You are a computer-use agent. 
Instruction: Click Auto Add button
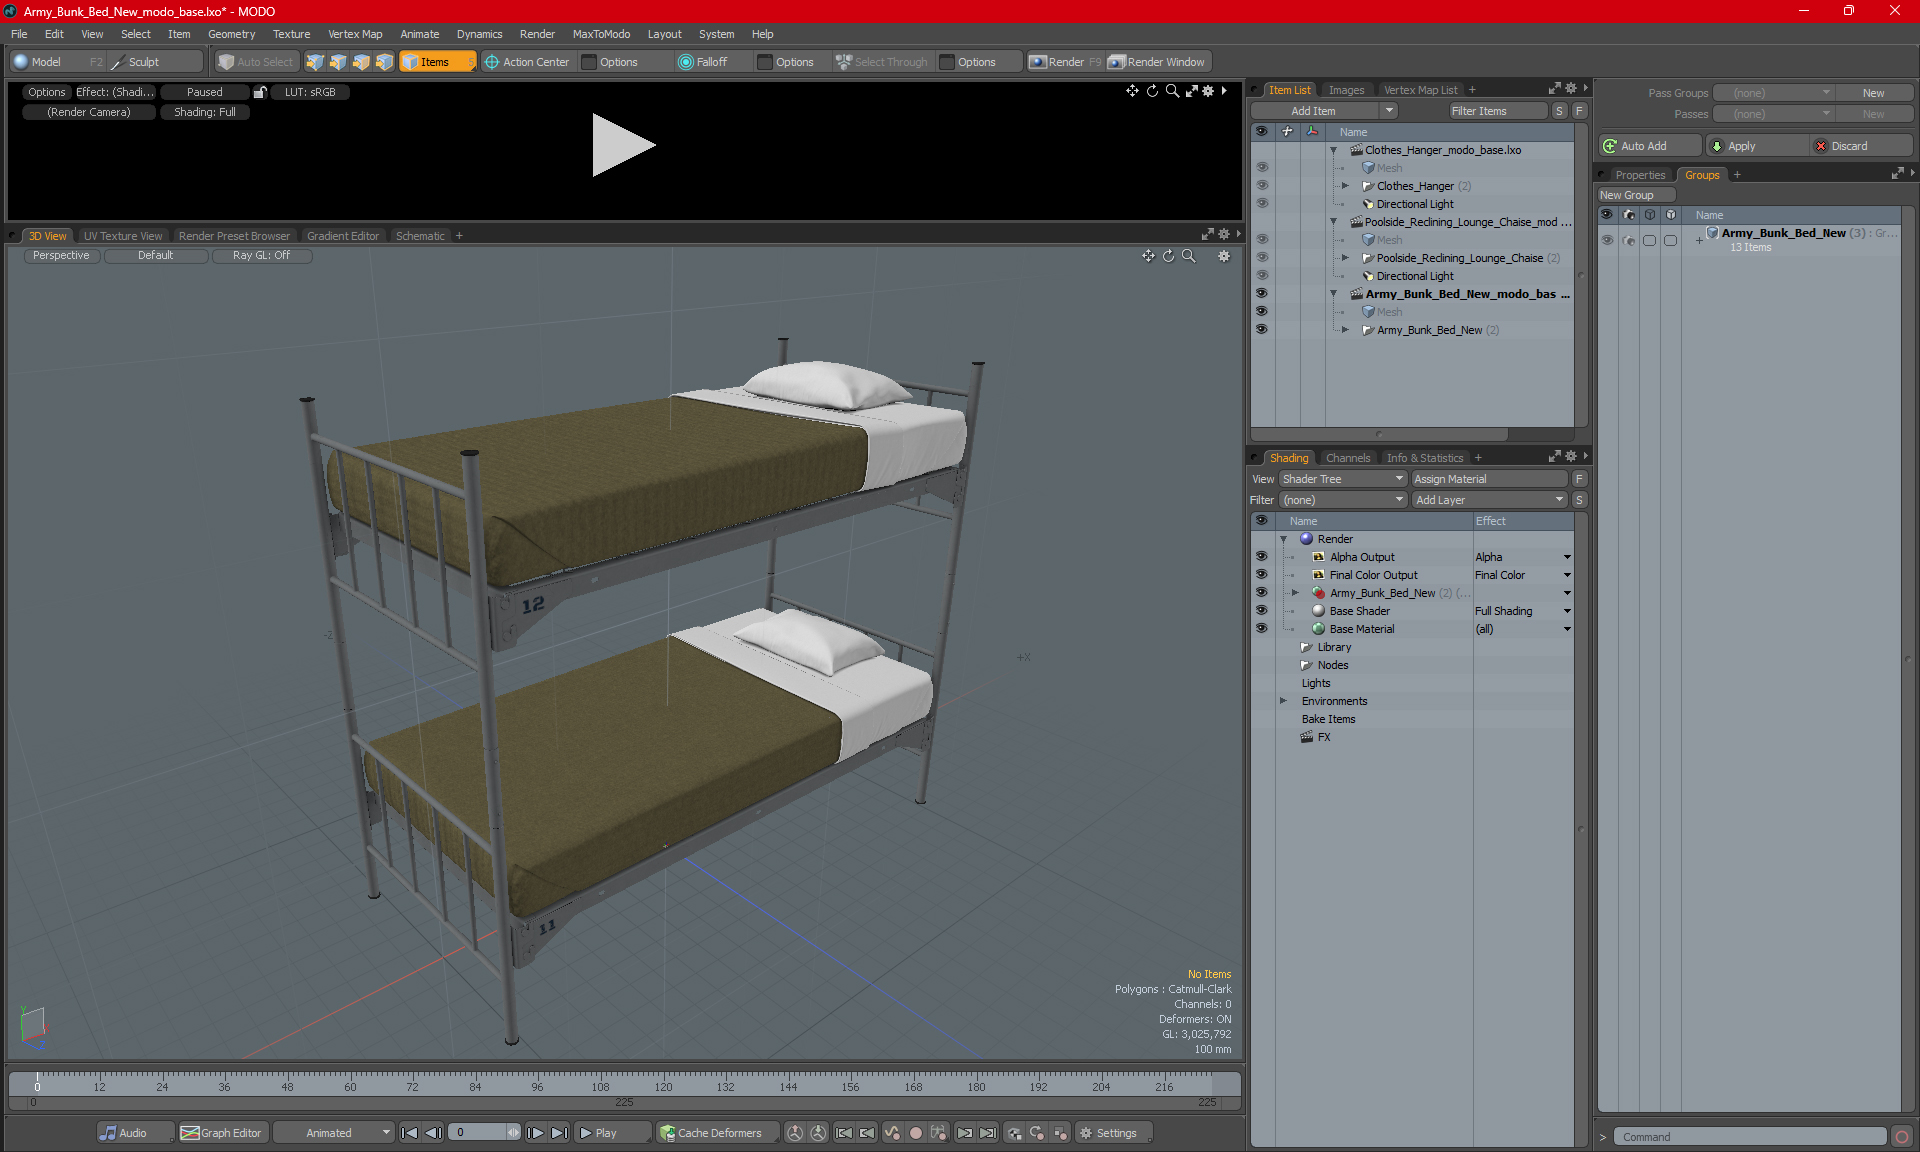[x=1649, y=146]
